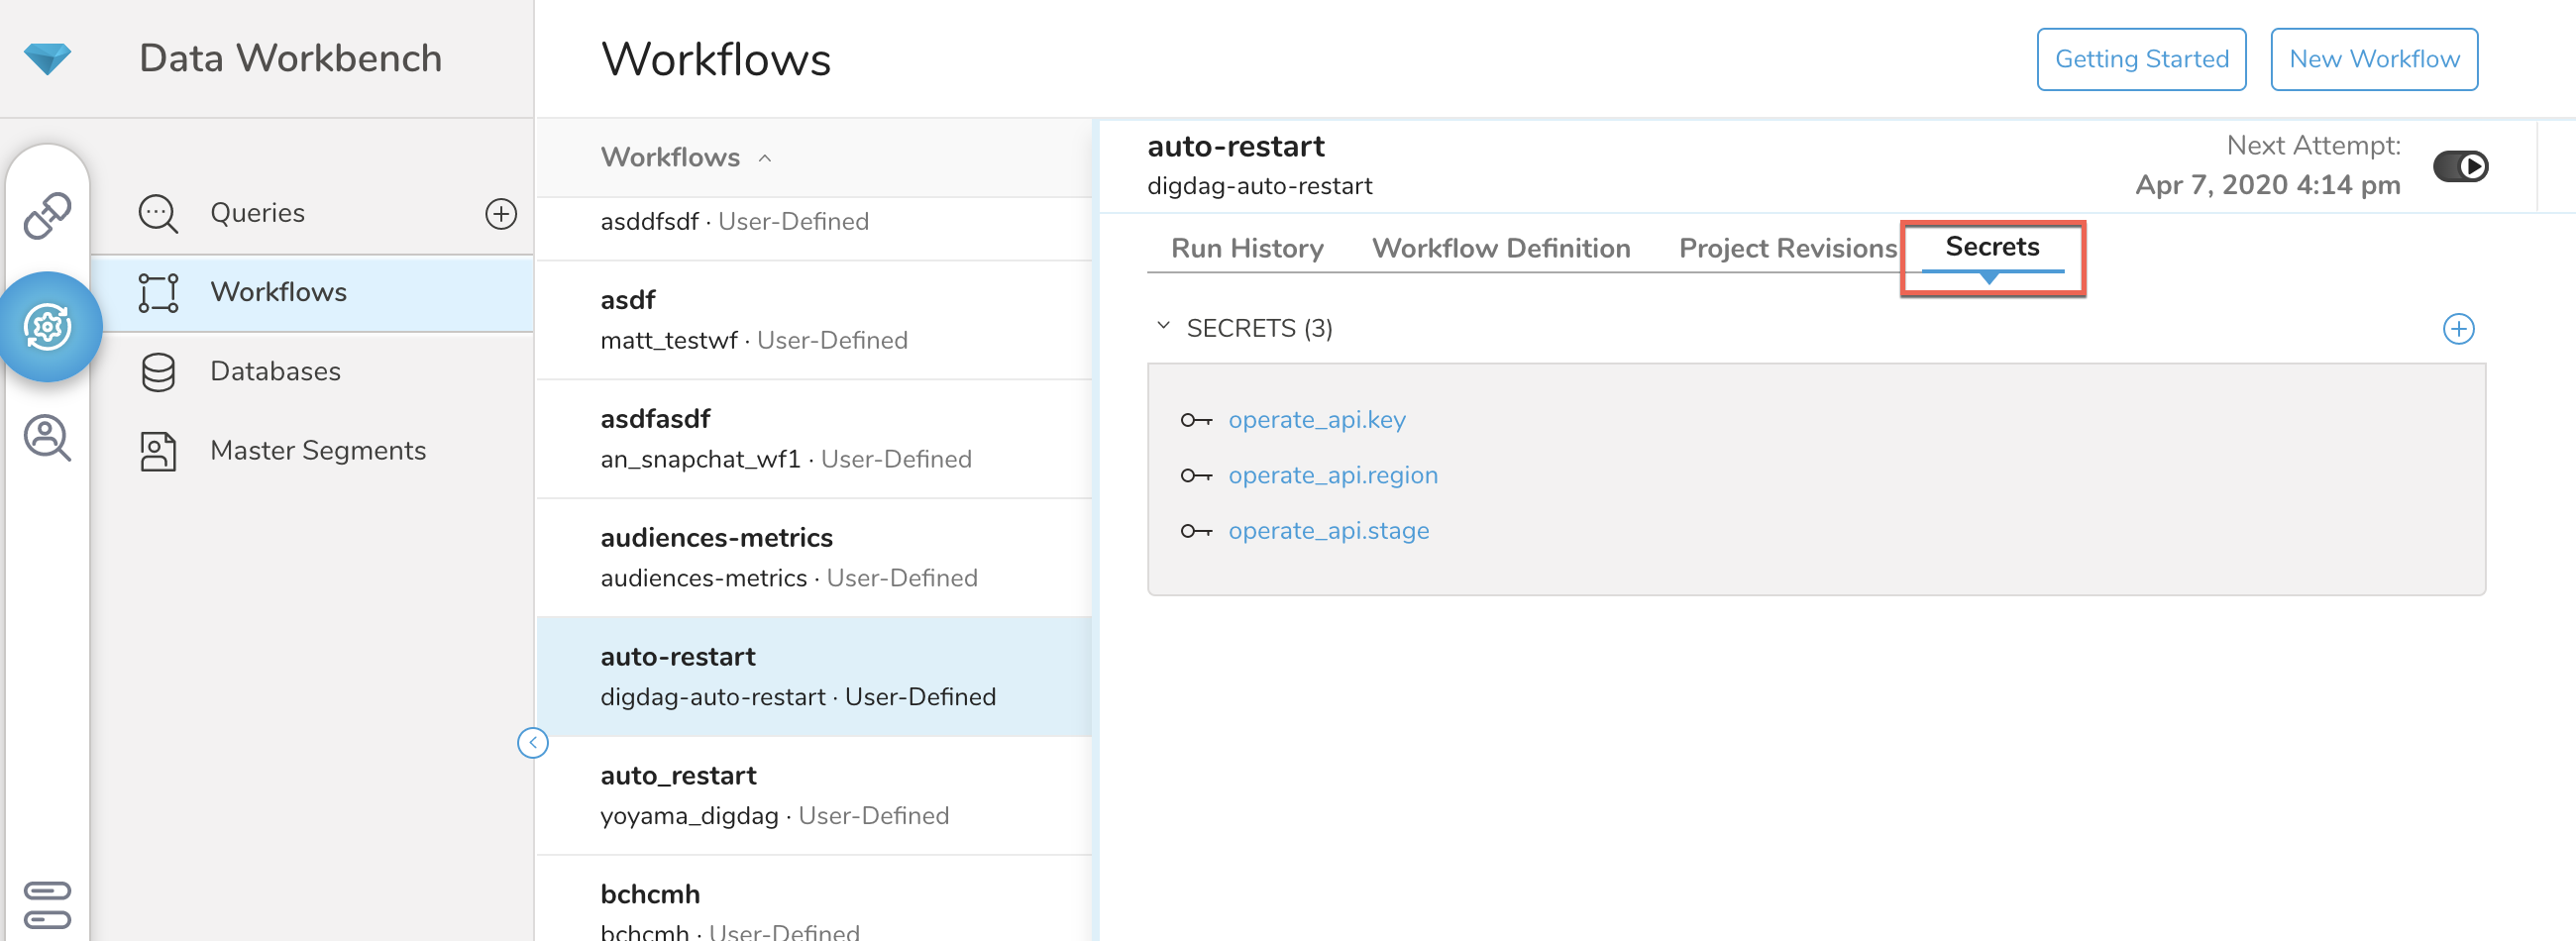Click the Treasure Data diamond logo
This screenshot has width=2576, height=941.
pyautogui.click(x=47, y=58)
